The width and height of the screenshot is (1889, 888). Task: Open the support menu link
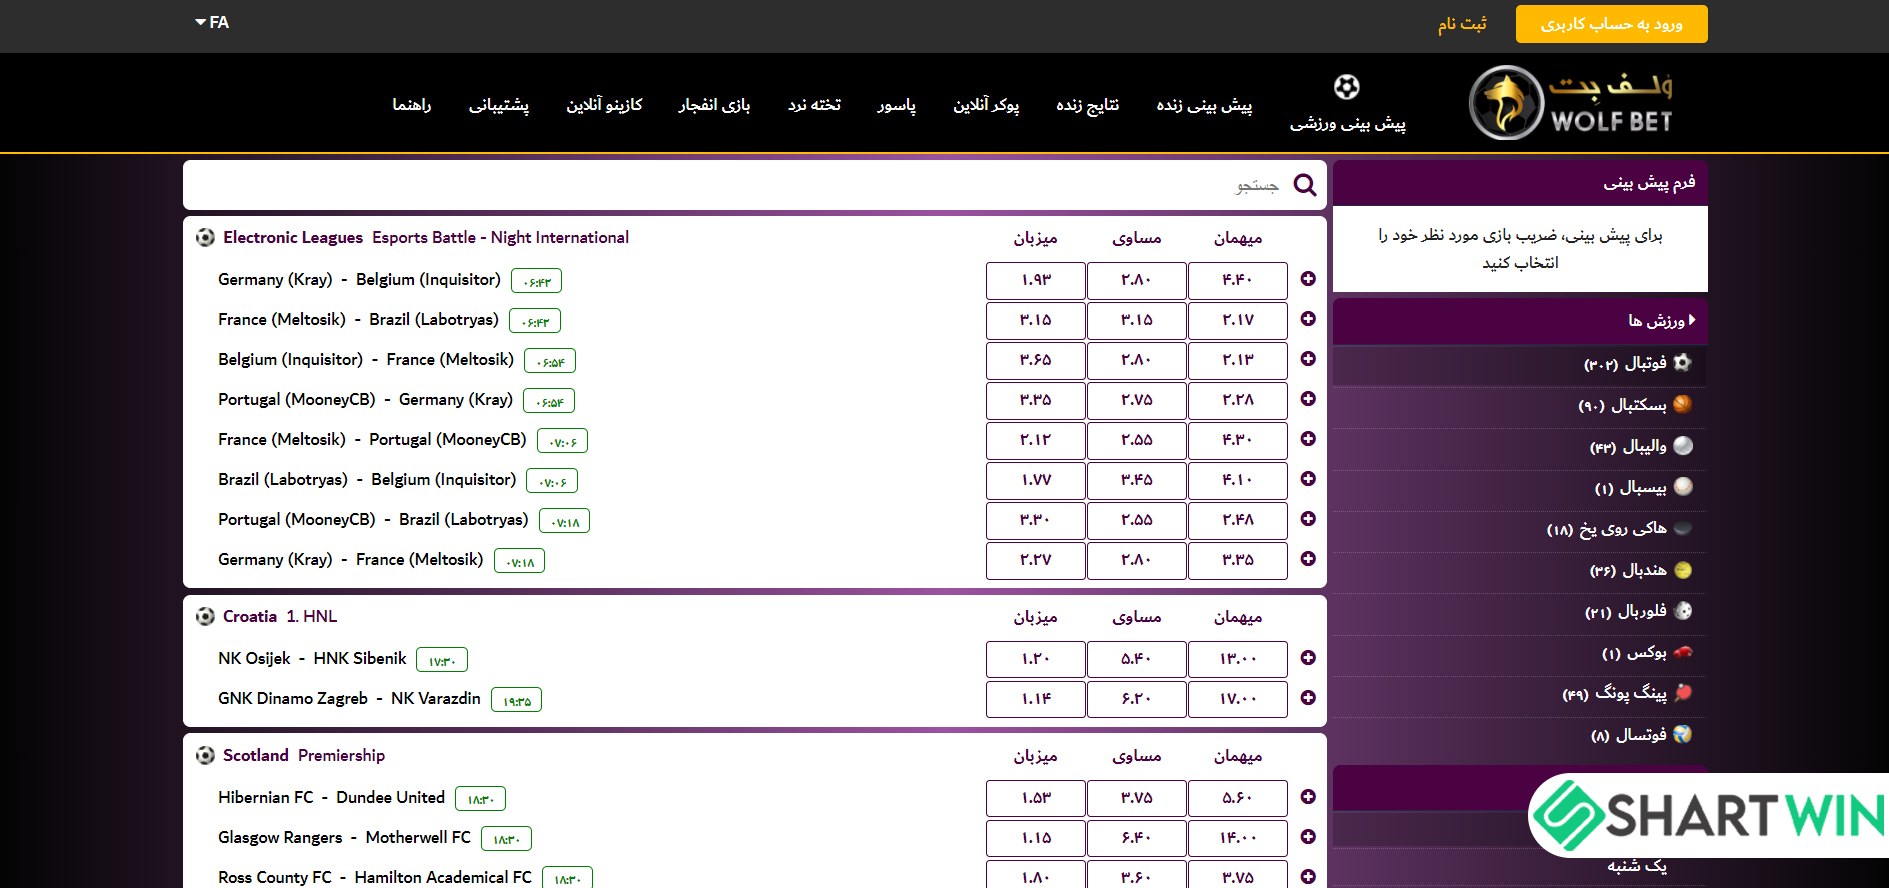pos(499,105)
